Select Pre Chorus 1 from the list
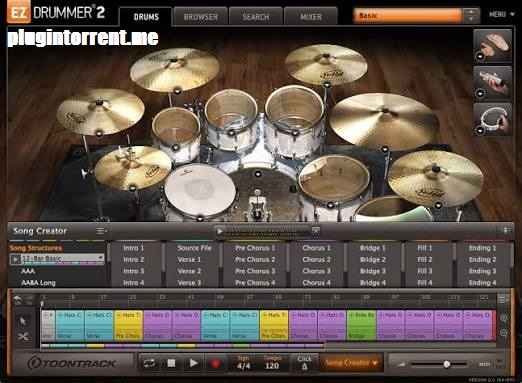Screen dimensions: 522x383 coord(255,248)
